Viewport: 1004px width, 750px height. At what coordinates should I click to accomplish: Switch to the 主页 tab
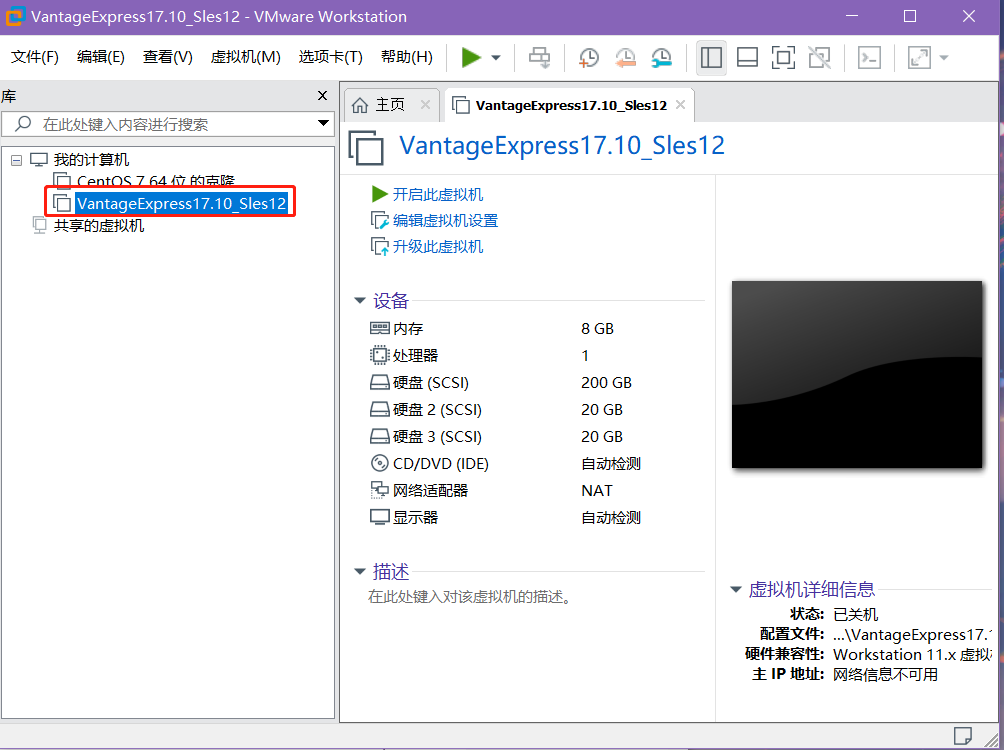coord(390,104)
